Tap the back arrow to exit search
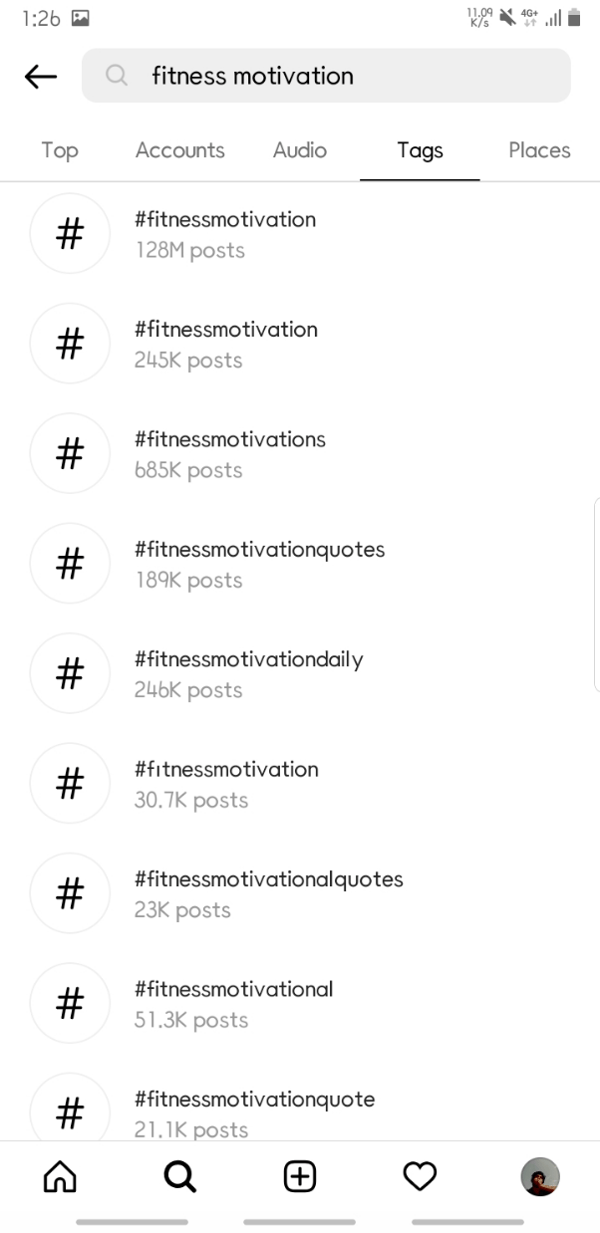The width and height of the screenshot is (600, 1233). (x=40, y=76)
